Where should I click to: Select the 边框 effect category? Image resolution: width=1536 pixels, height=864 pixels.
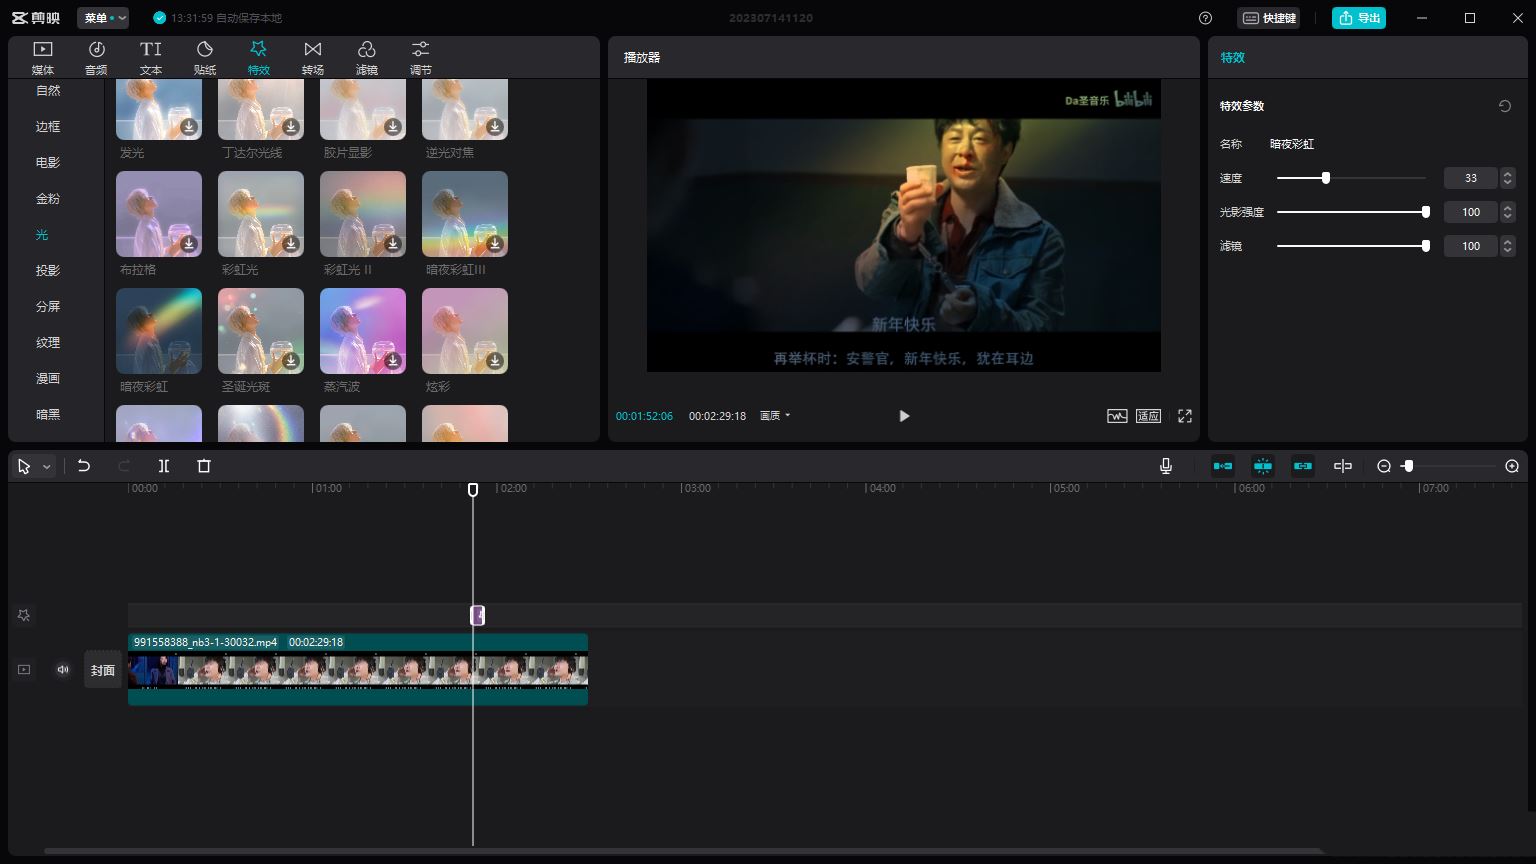pos(48,126)
